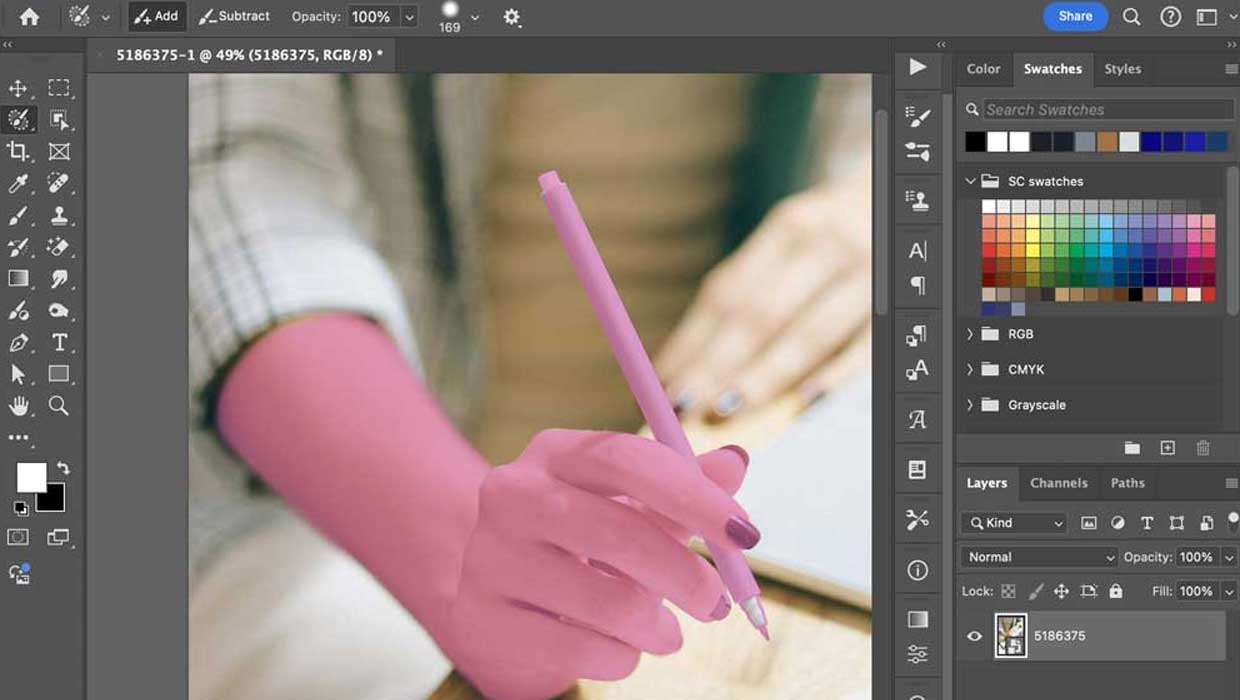Viewport: 1240px width, 700px height.
Task: Open the Glyphs panel icon
Action: pos(917,420)
